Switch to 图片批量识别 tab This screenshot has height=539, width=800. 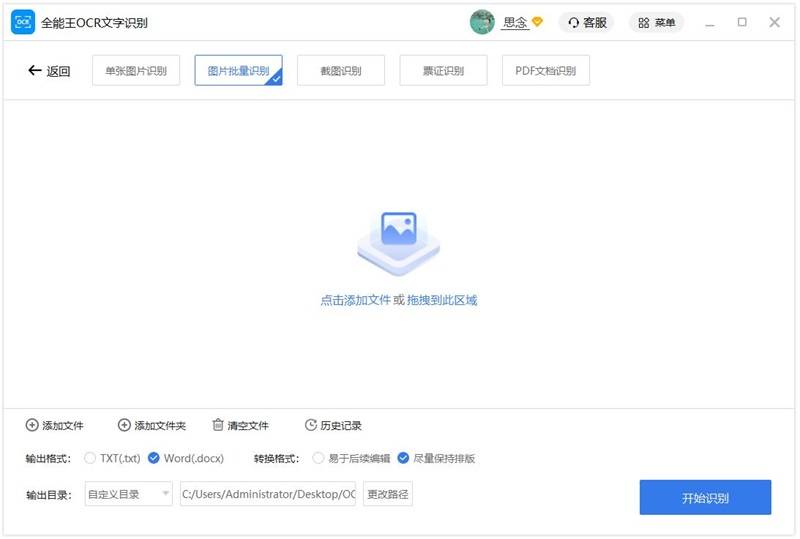pyautogui.click(x=238, y=70)
